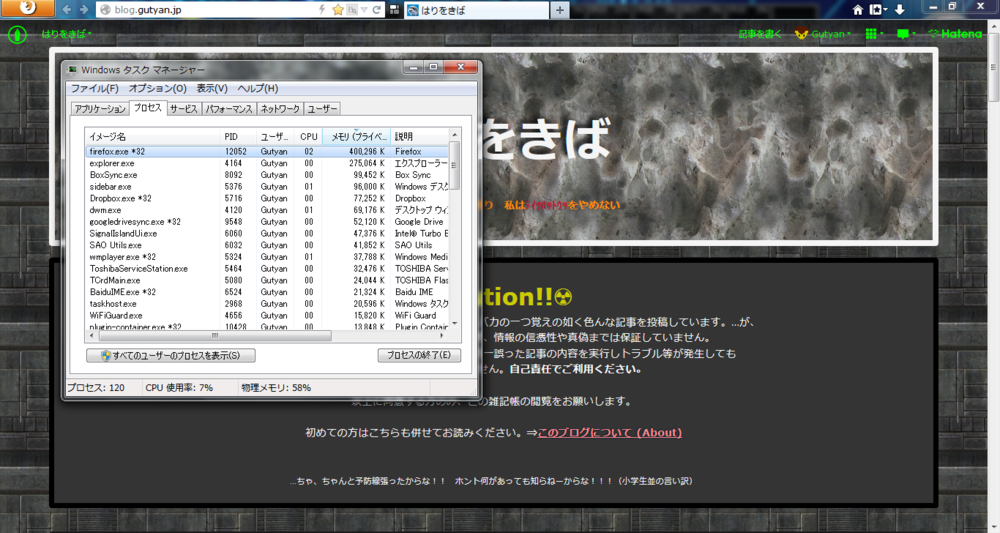Click the Task Manager title bar icon
1000x533 pixels.
pyautogui.click(x=73, y=69)
